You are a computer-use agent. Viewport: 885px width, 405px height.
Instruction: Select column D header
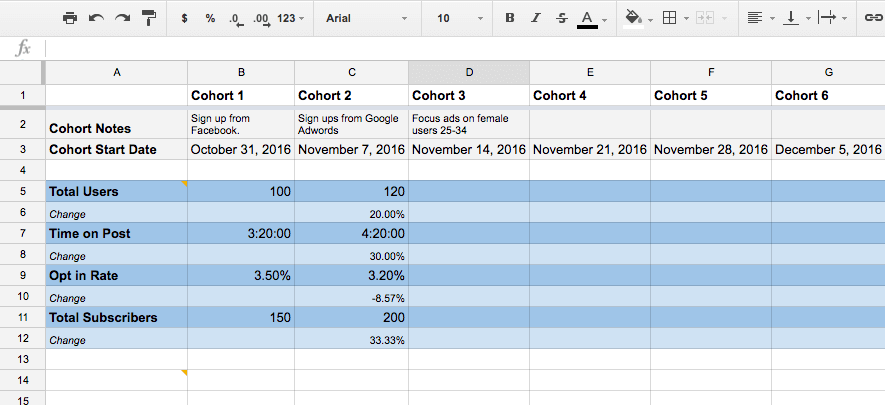pyautogui.click(x=469, y=72)
